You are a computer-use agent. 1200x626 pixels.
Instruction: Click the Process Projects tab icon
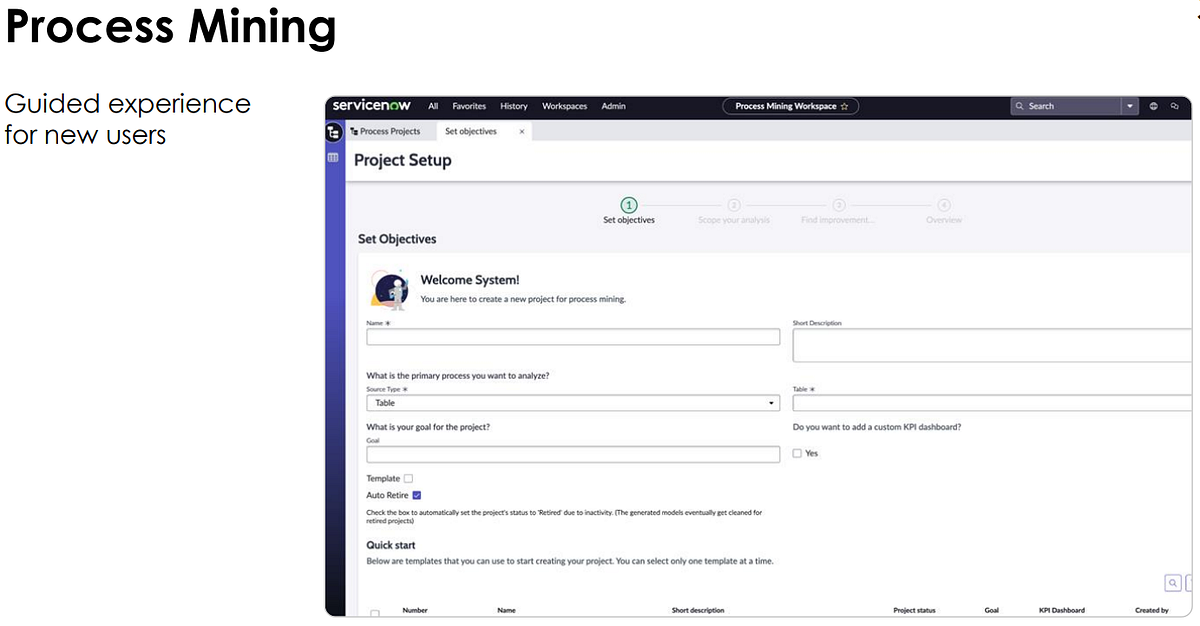(354, 131)
